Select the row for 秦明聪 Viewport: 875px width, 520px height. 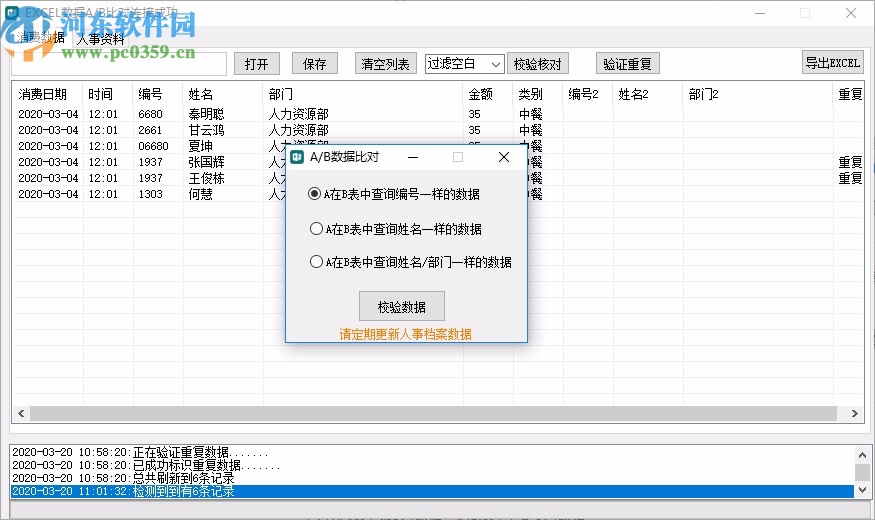tap(438, 114)
